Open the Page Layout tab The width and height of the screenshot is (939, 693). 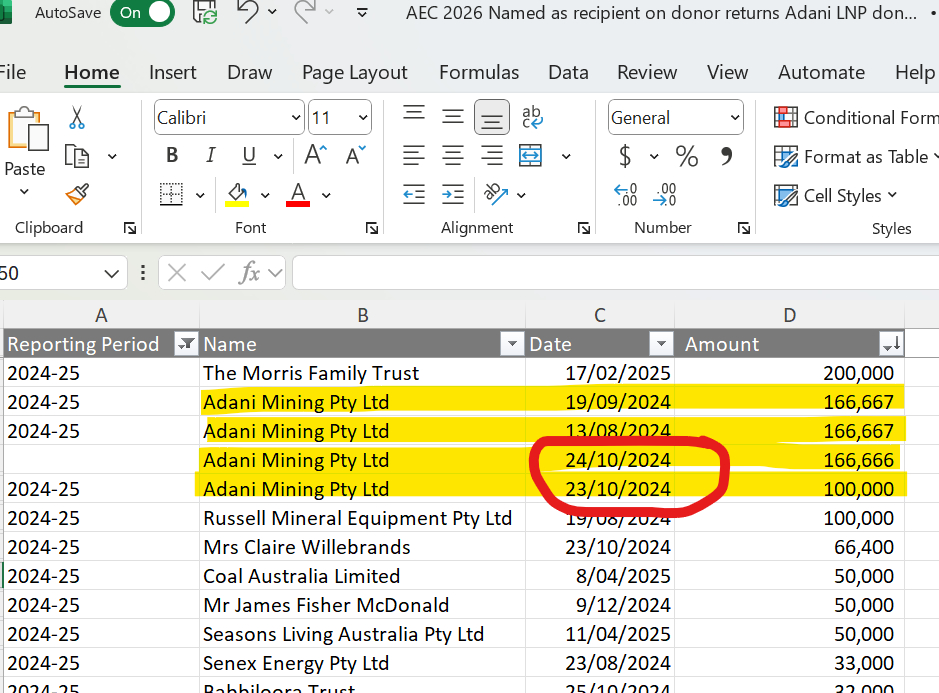(354, 72)
